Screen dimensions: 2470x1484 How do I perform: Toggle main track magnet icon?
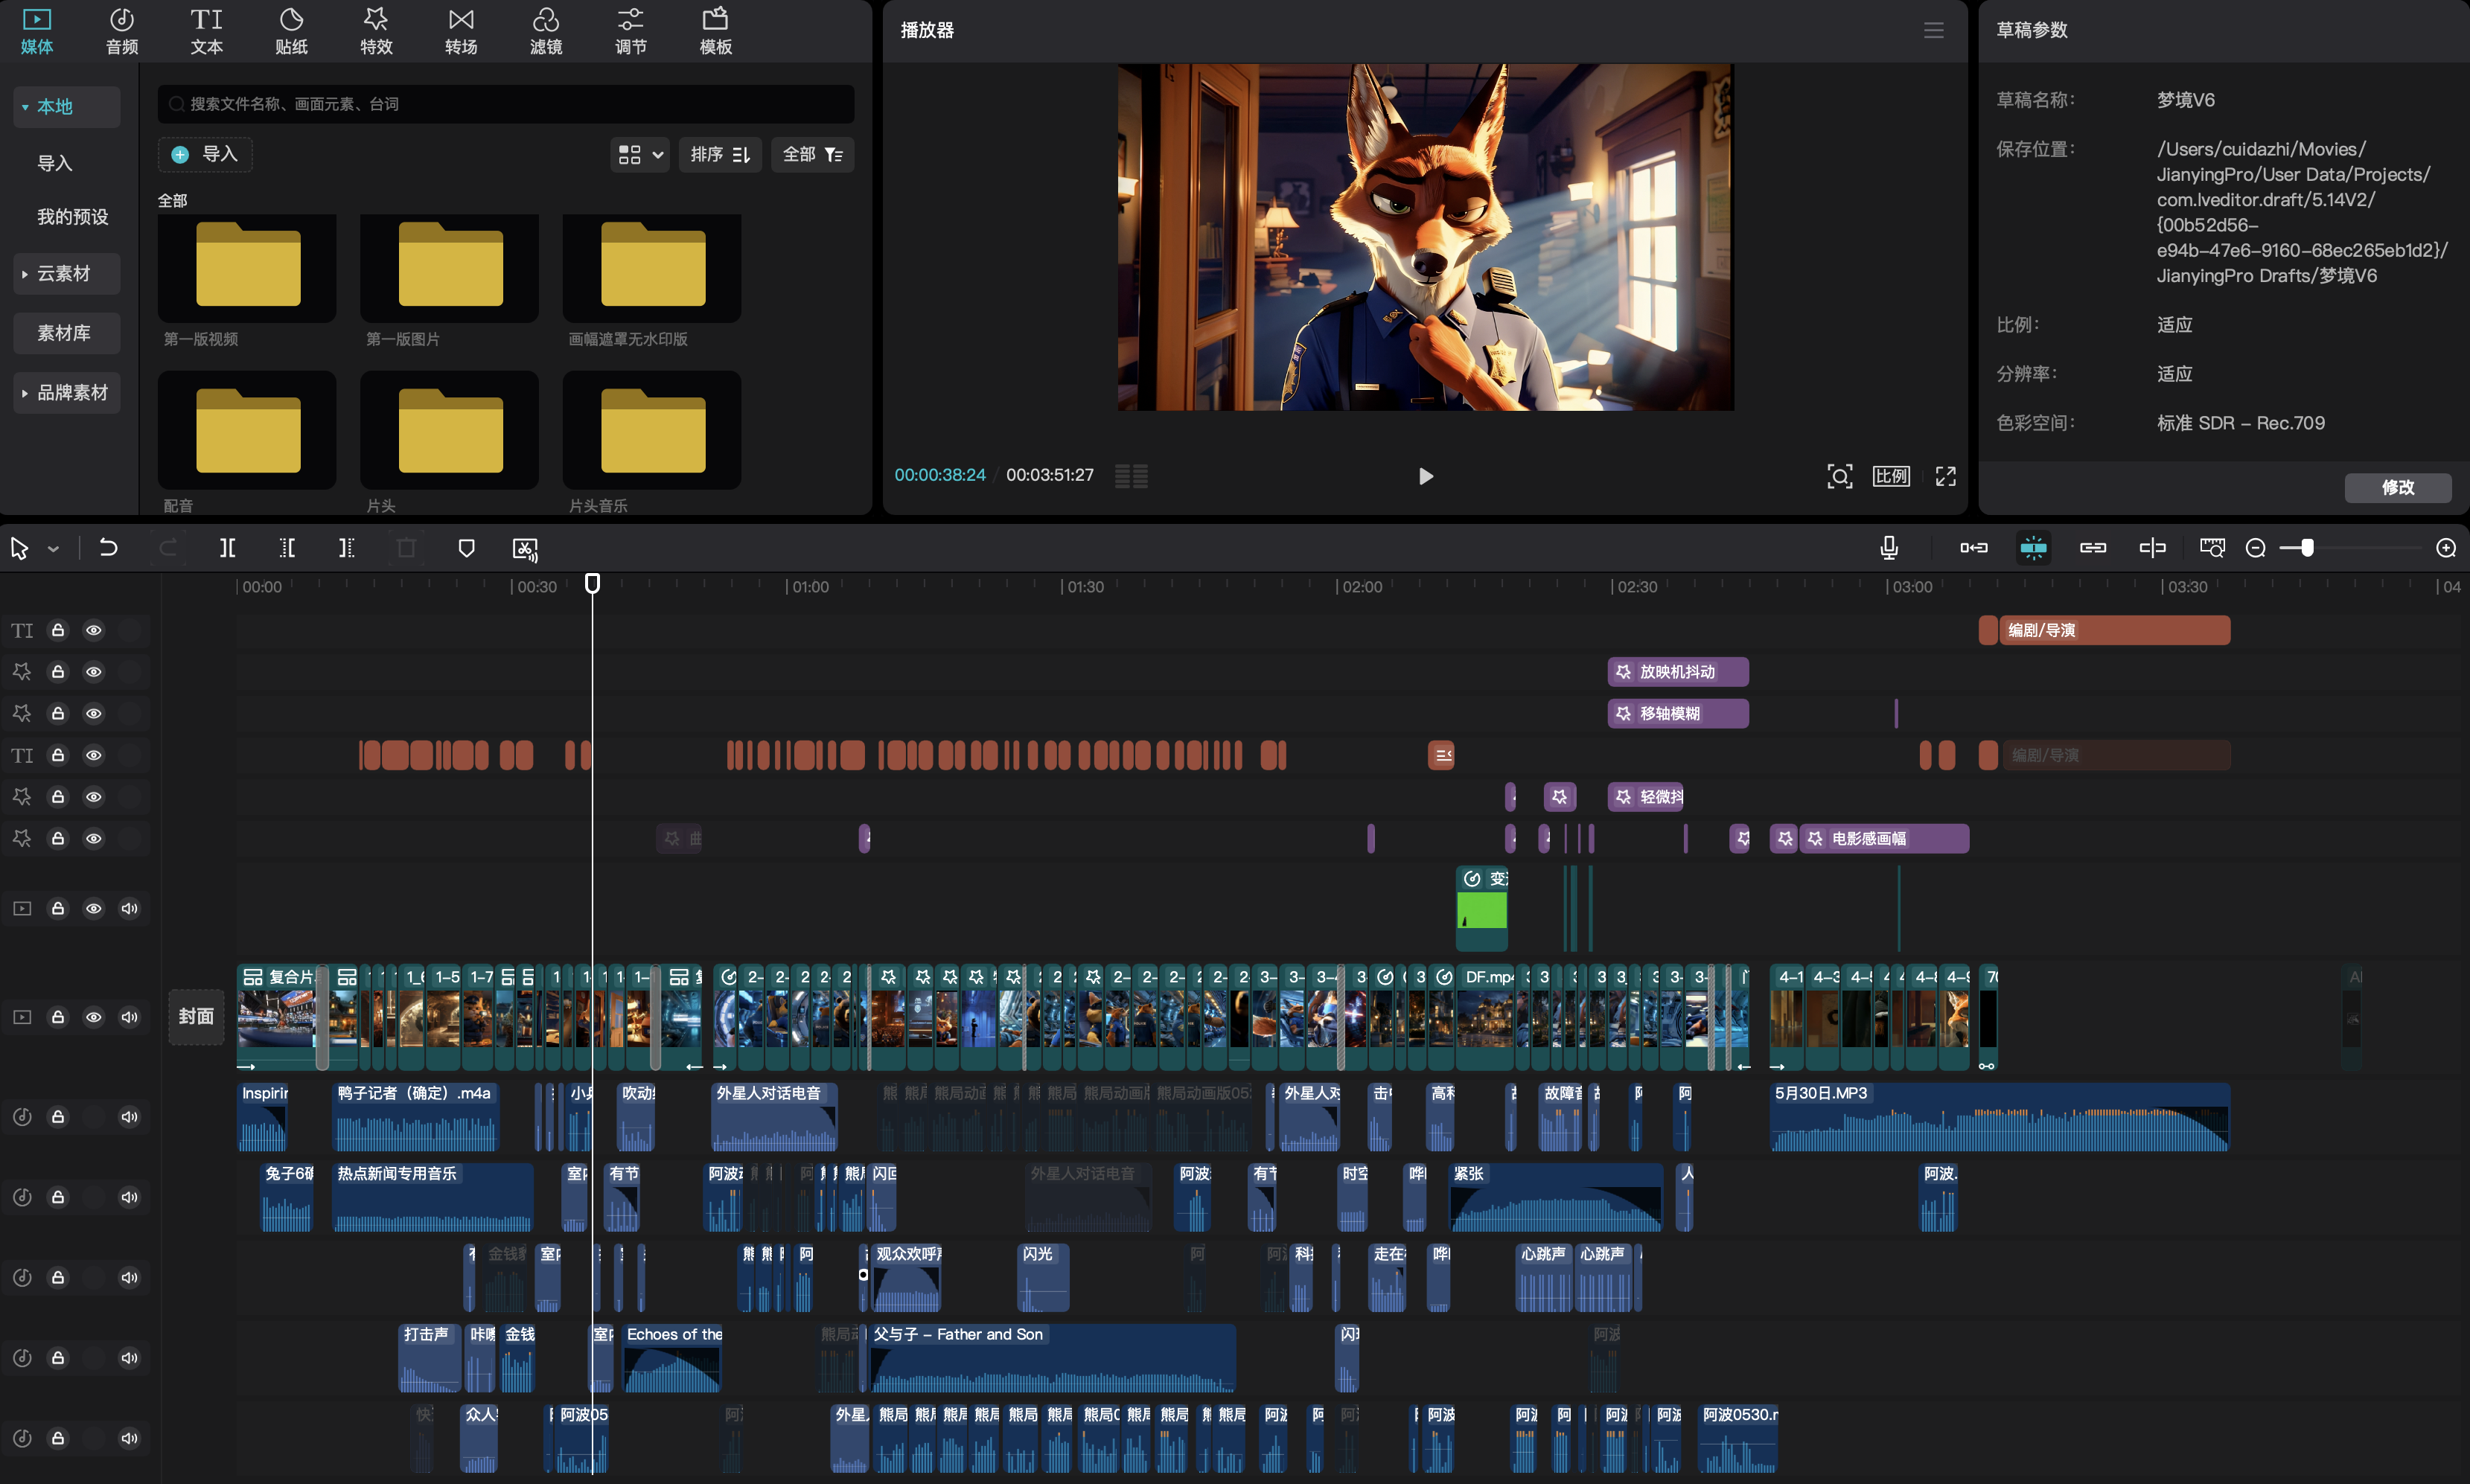(1974, 547)
